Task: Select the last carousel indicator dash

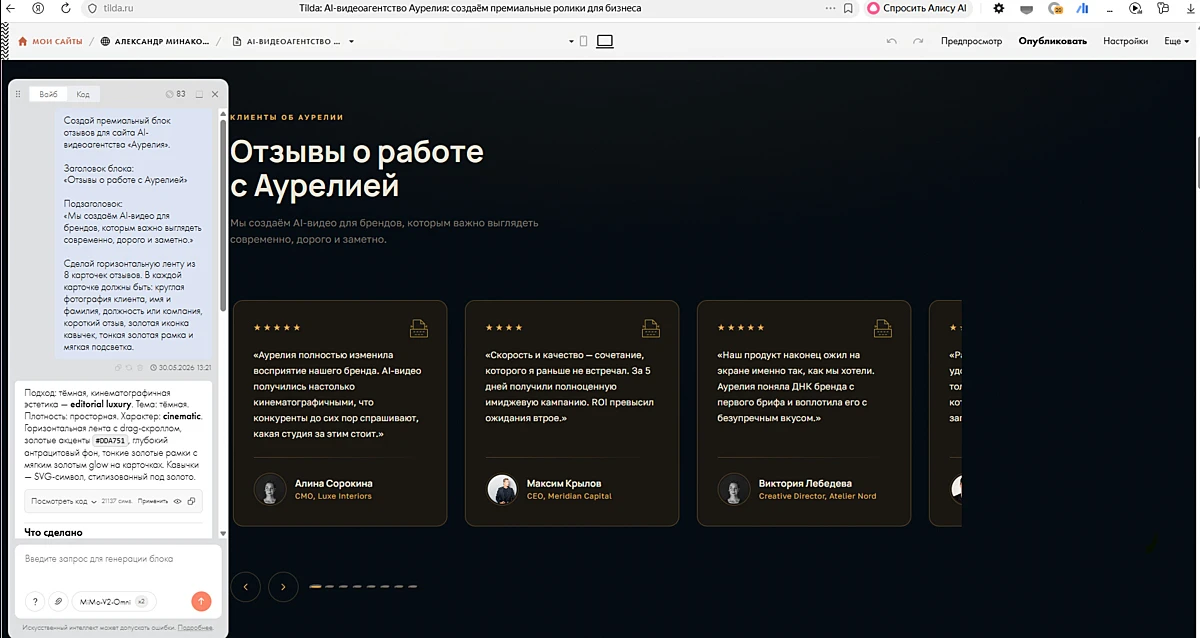Action: tap(412, 586)
